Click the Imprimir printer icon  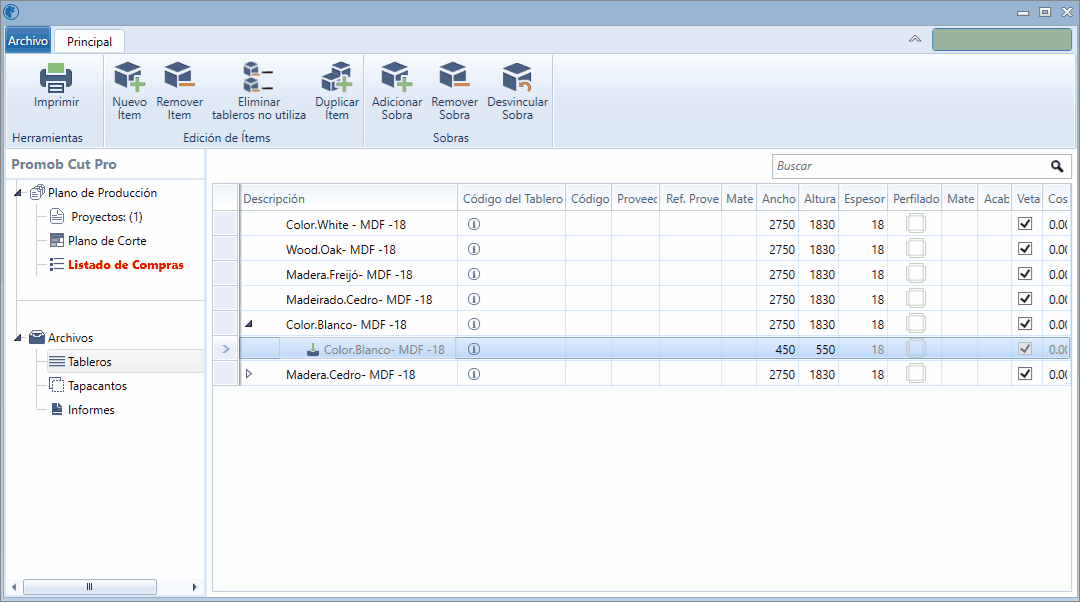tap(56, 78)
